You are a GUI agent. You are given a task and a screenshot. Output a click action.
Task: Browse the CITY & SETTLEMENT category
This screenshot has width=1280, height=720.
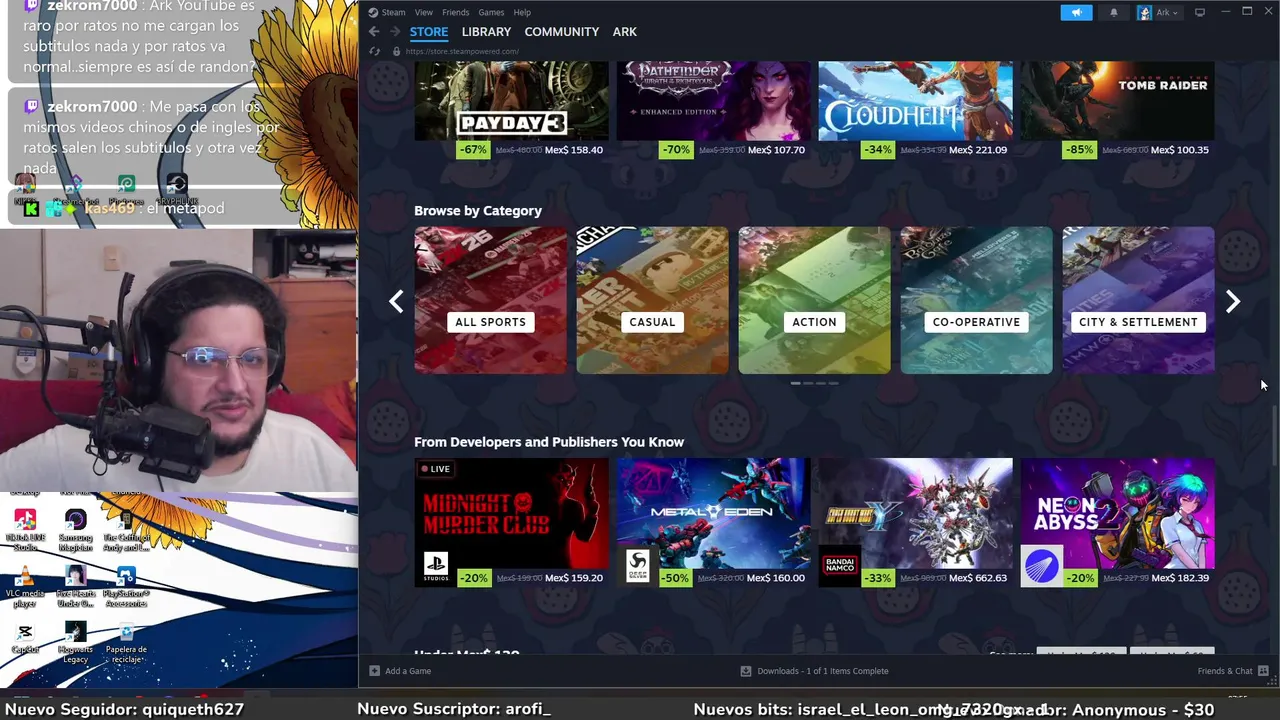pyautogui.click(x=1138, y=300)
